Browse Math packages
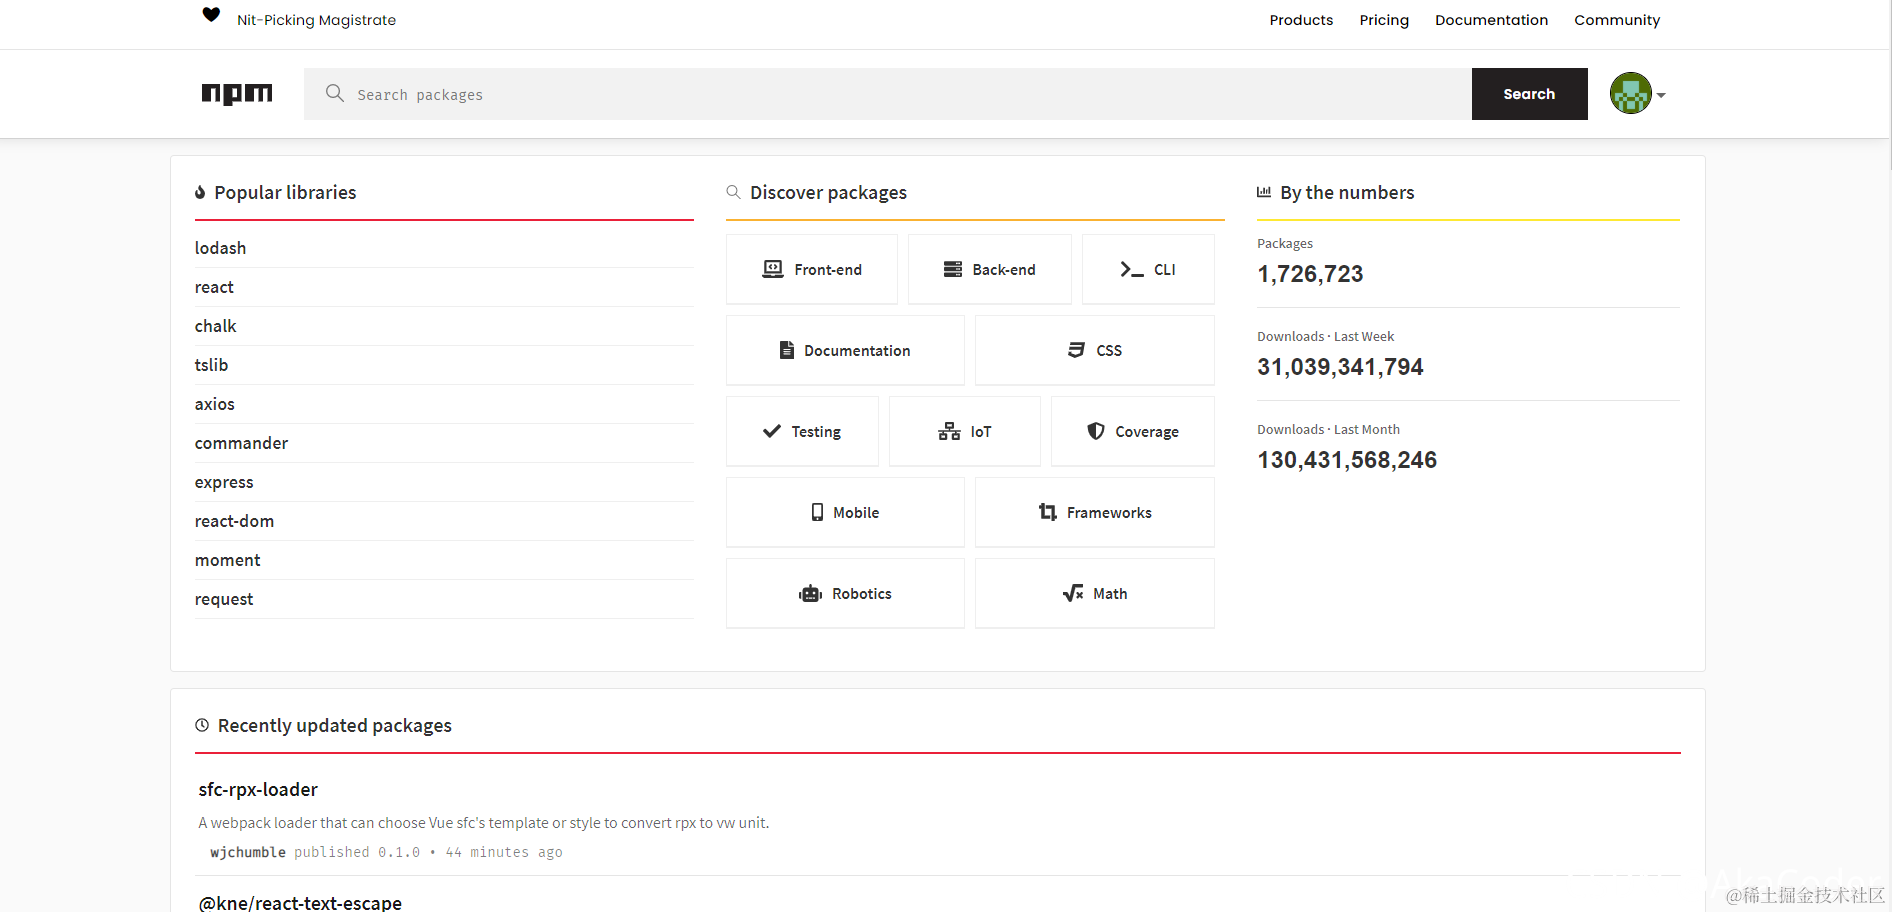The width and height of the screenshot is (1892, 912). tap(1095, 593)
